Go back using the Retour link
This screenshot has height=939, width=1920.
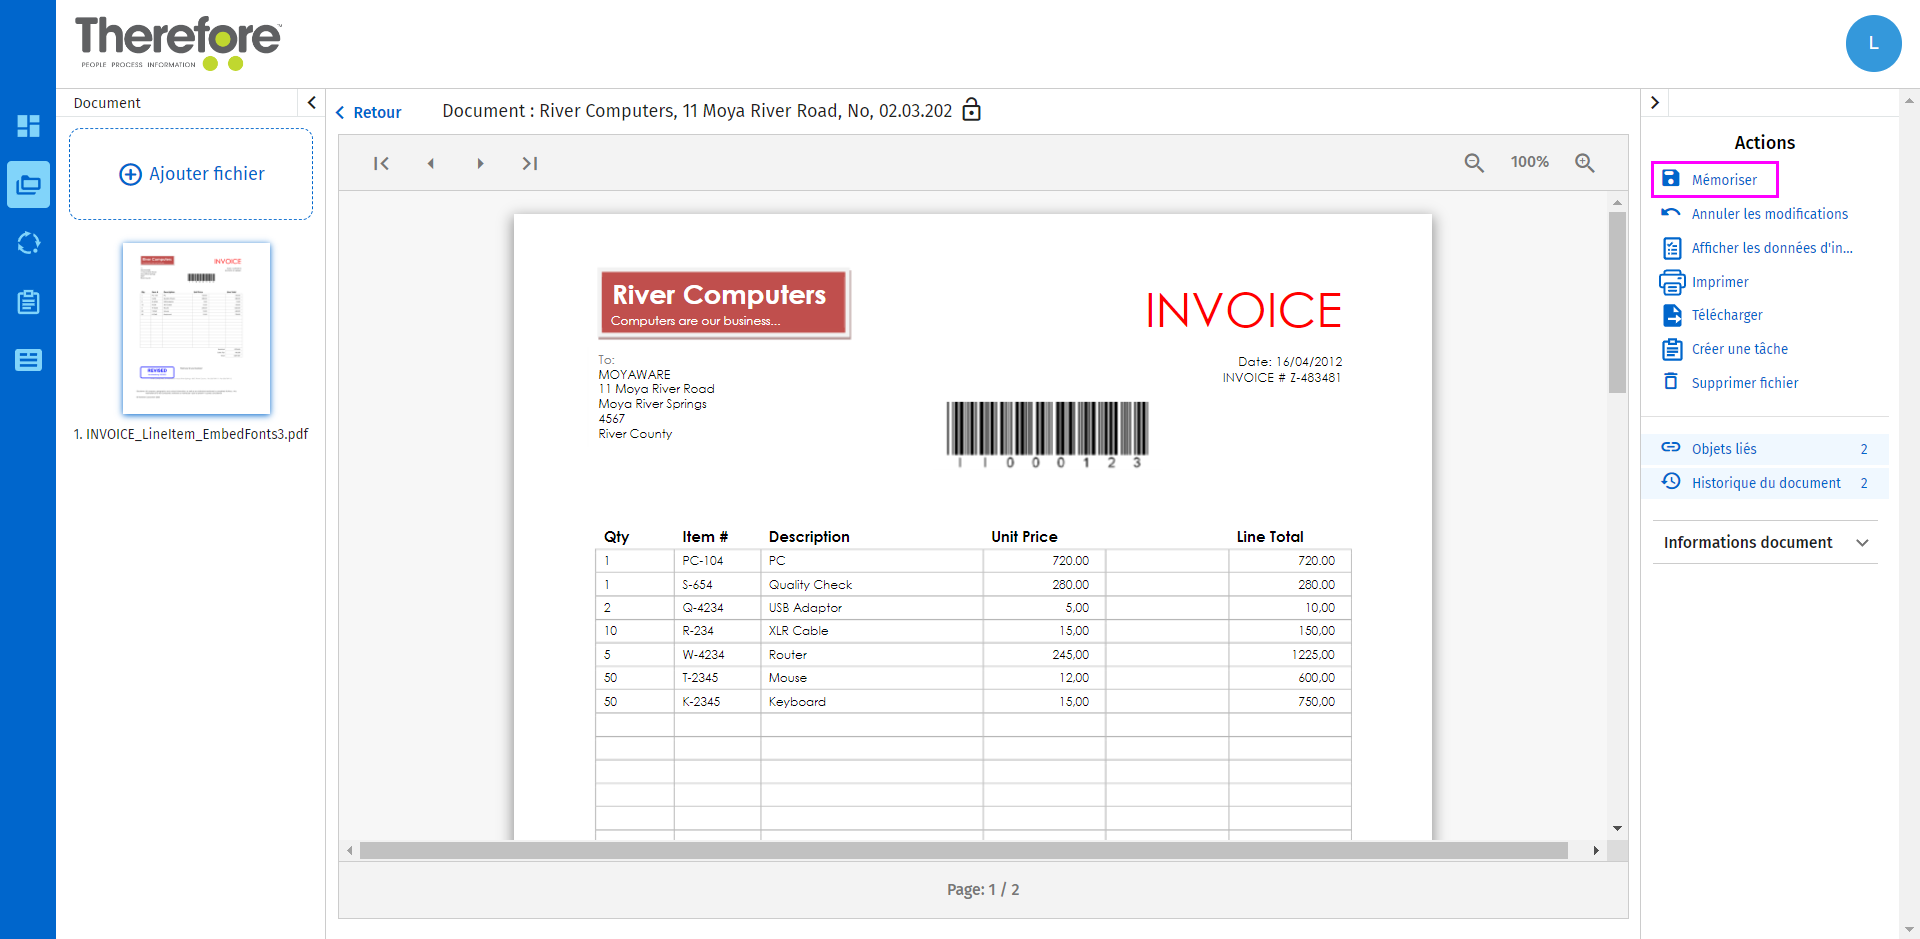click(368, 113)
